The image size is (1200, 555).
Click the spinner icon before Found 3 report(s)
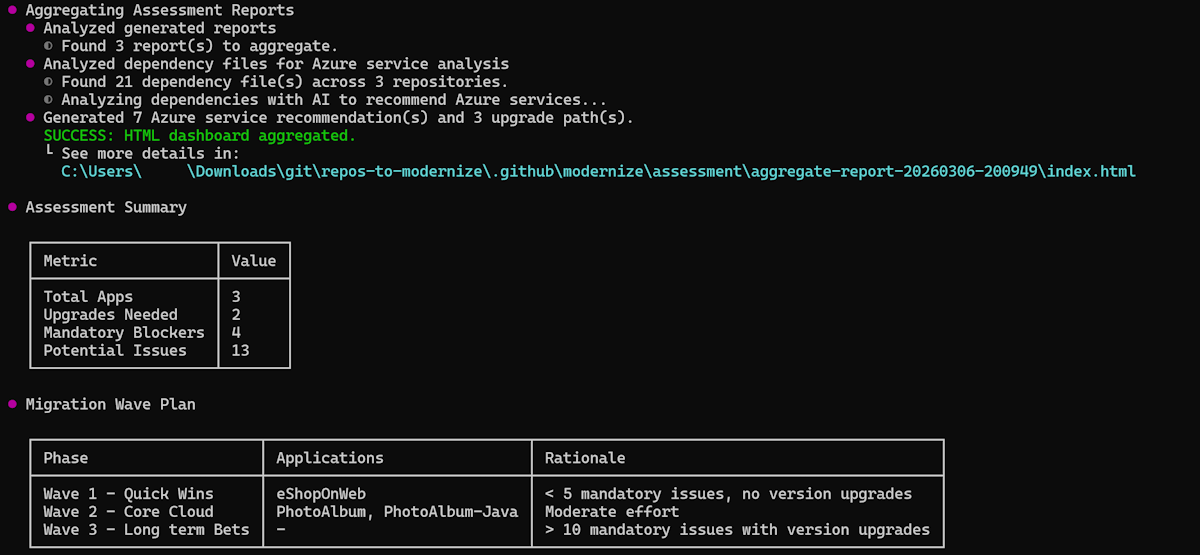[x=49, y=46]
